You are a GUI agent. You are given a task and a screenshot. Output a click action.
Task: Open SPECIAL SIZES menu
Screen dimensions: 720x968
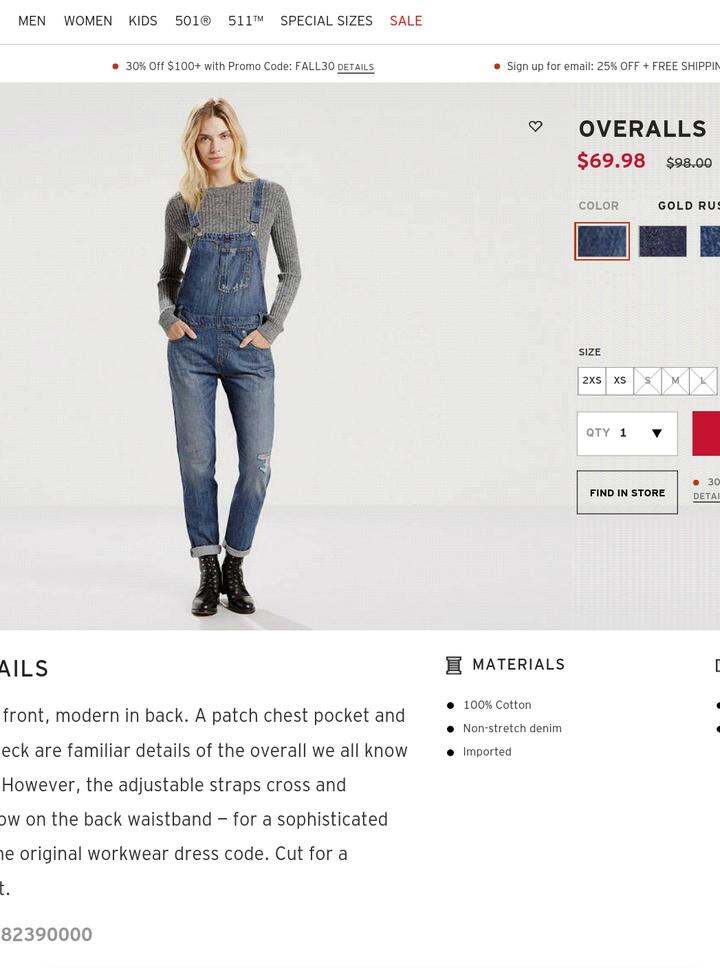[326, 21]
